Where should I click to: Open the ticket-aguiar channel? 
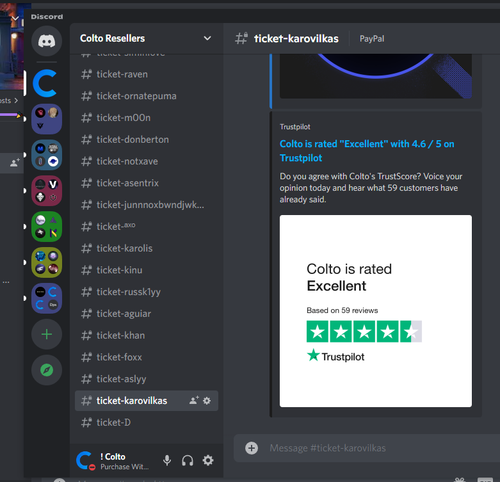click(147, 314)
